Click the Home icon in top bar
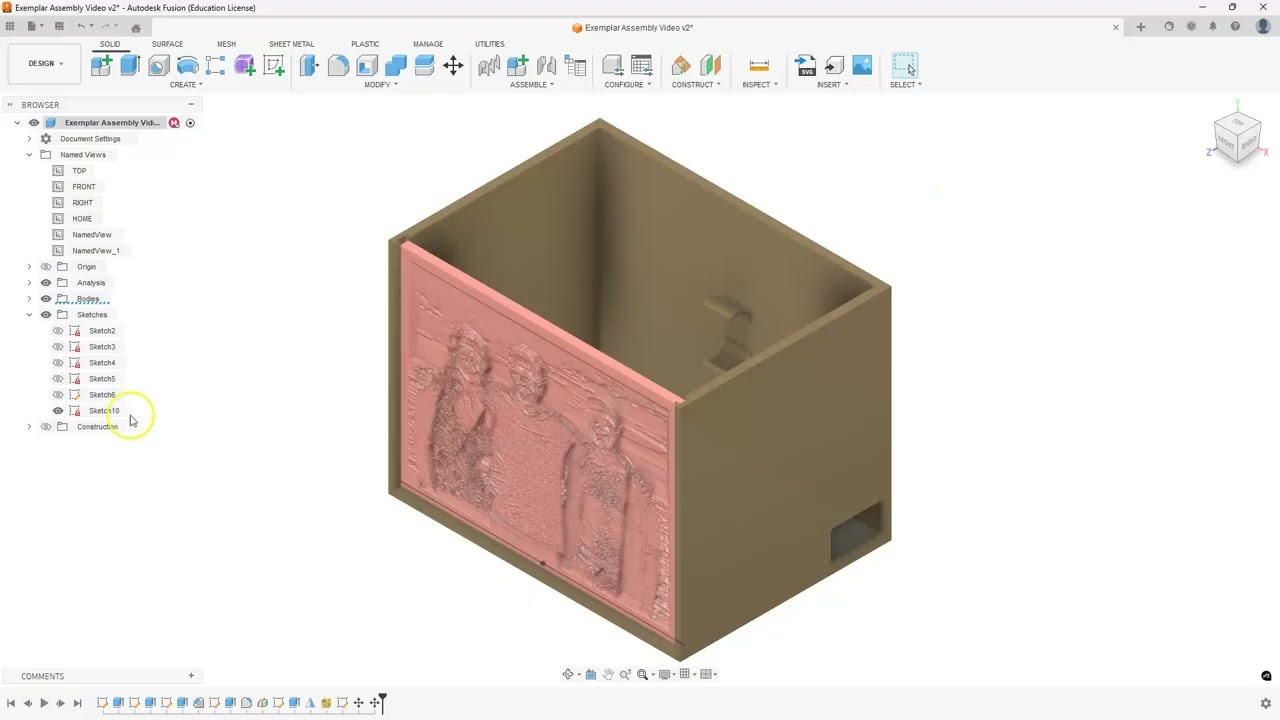The image size is (1280, 720). pyautogui.click(x=136, y=27)
